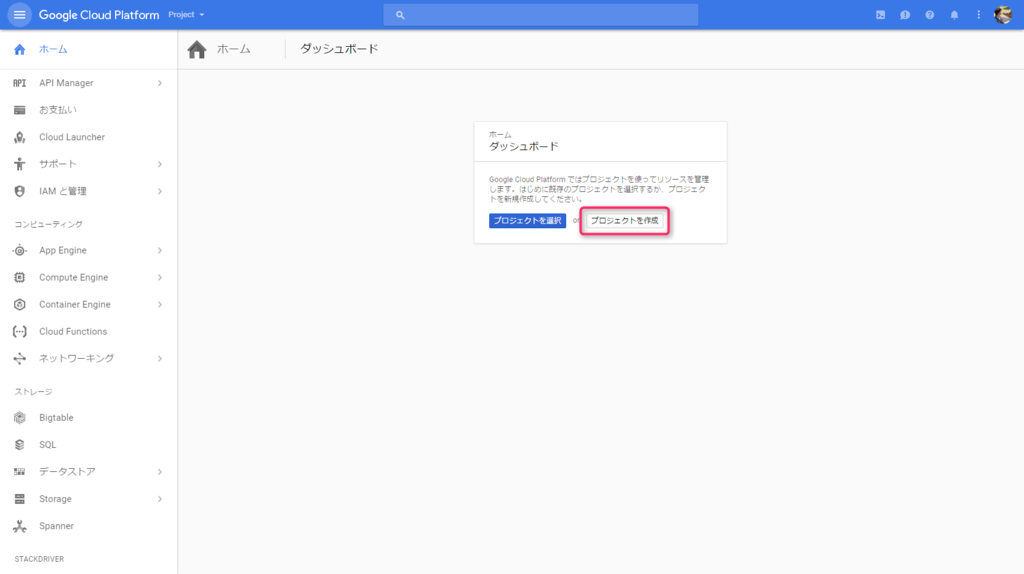The width and height of the screenshot is (1024, 574).
Task: Click the Cloud Functions brackets icon
Action: click(x=20, y=332)
